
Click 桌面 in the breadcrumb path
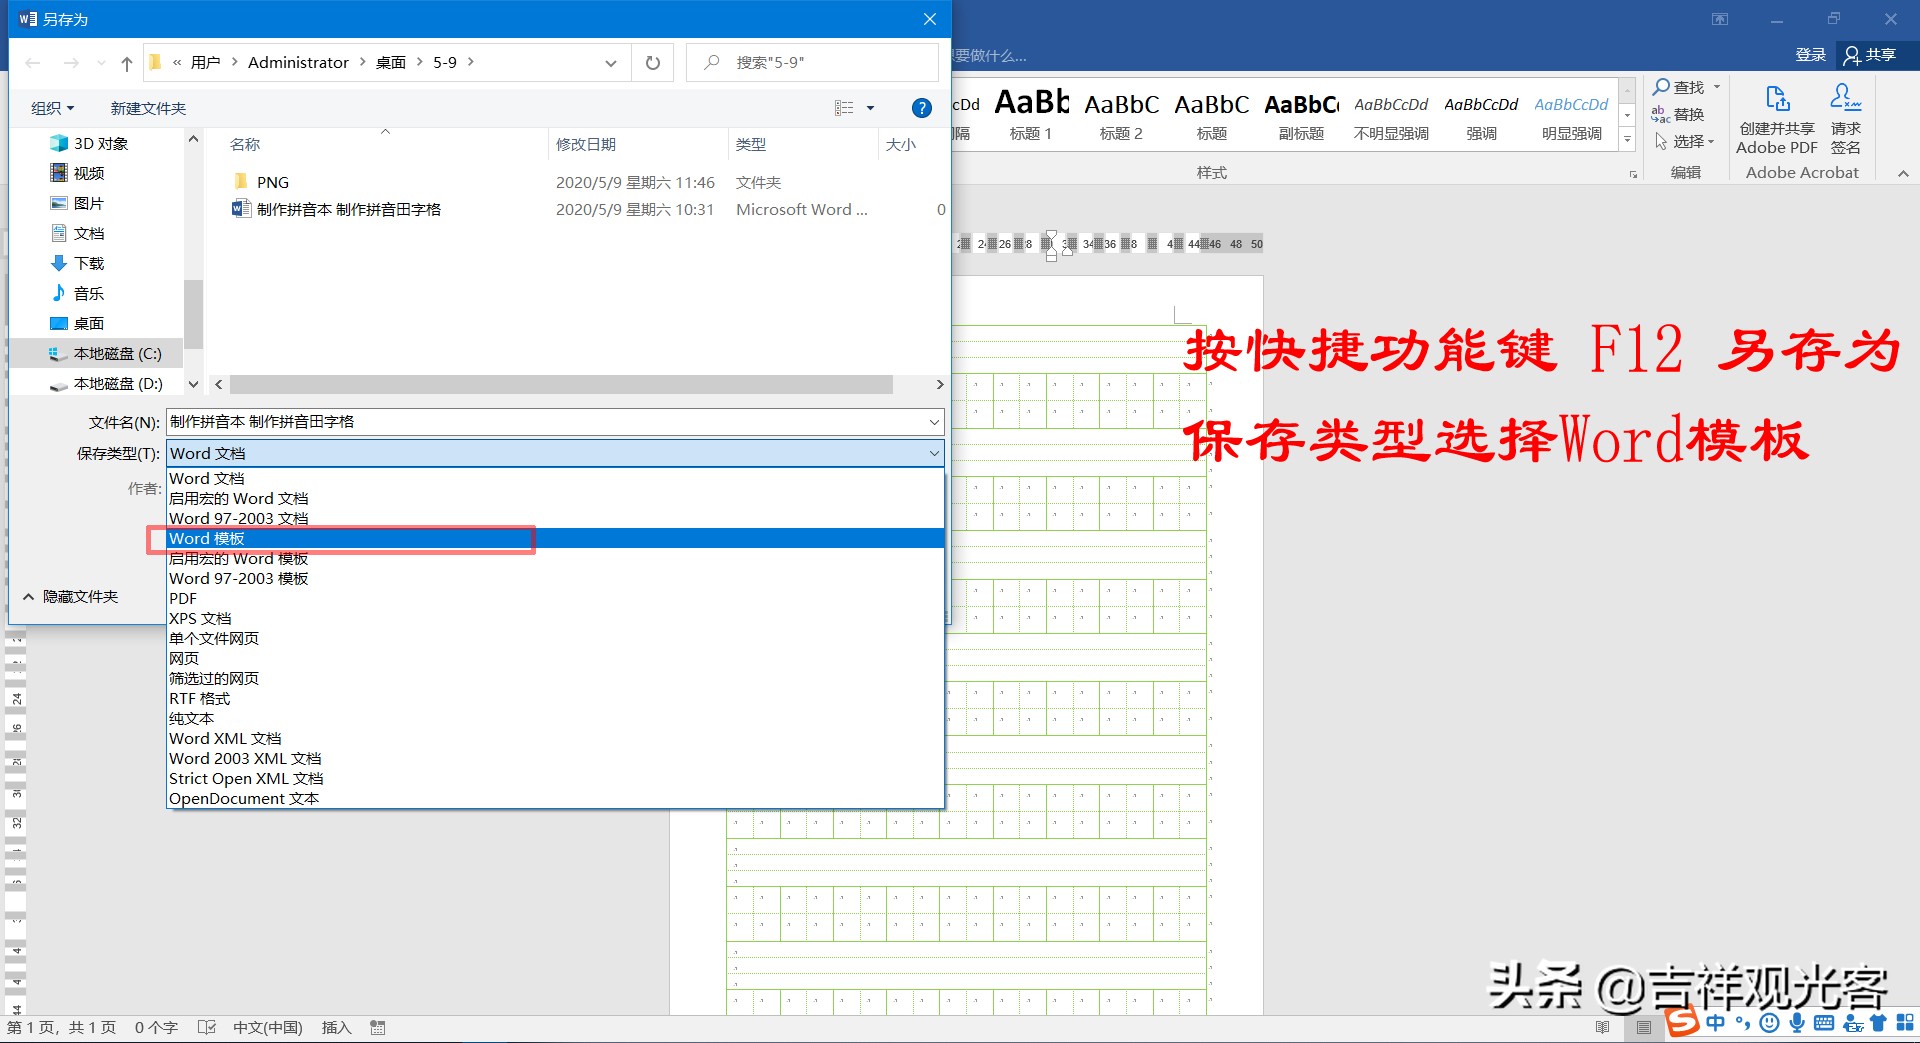[391, 62]
